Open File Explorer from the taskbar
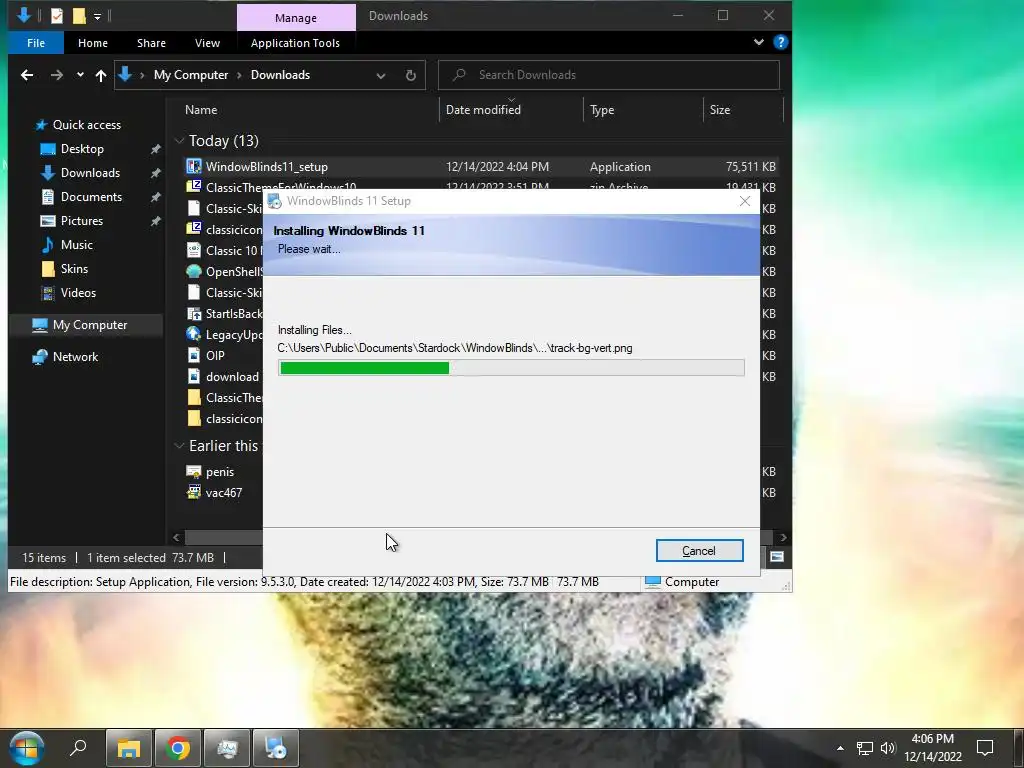Image resolution: width=1024 pixels, height=768 pixels. click(129, 748)
